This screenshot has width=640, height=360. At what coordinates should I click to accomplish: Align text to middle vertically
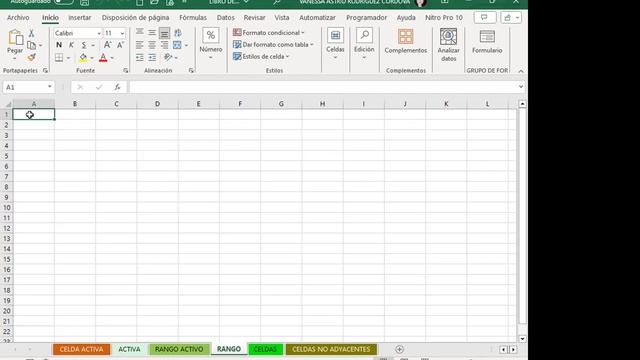(152, 33)
